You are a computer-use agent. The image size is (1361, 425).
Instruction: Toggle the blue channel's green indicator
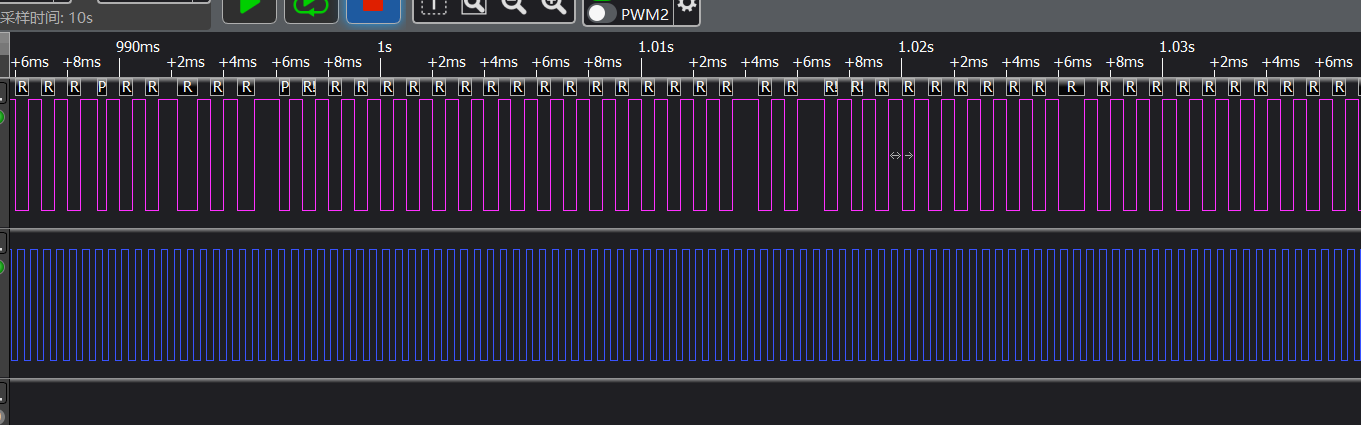click(x=1, y=267)
